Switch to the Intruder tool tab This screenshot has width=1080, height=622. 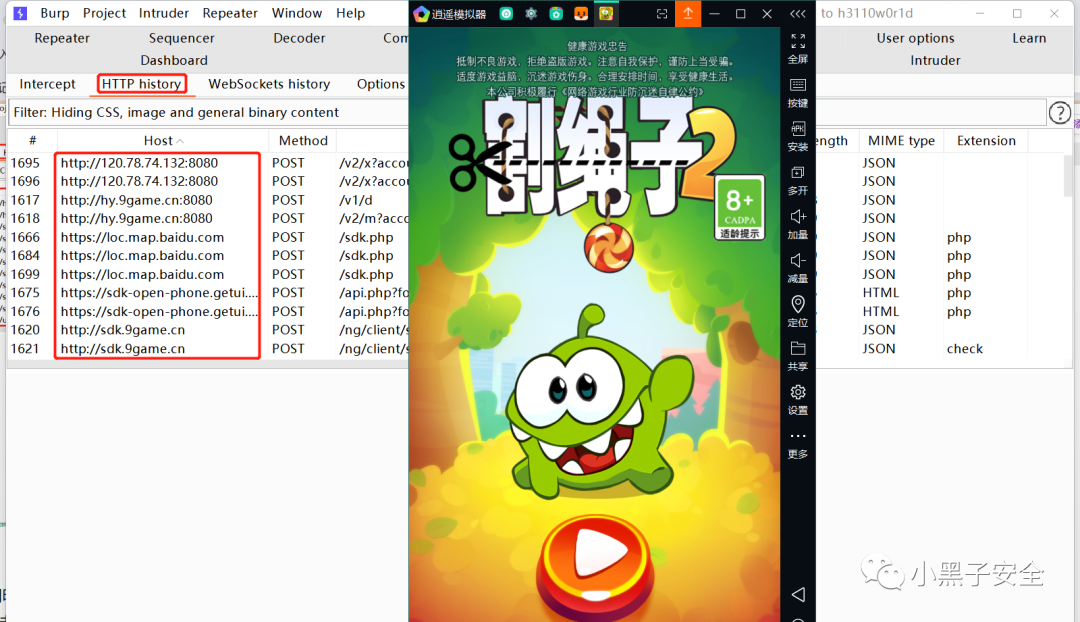click(935, 60)
